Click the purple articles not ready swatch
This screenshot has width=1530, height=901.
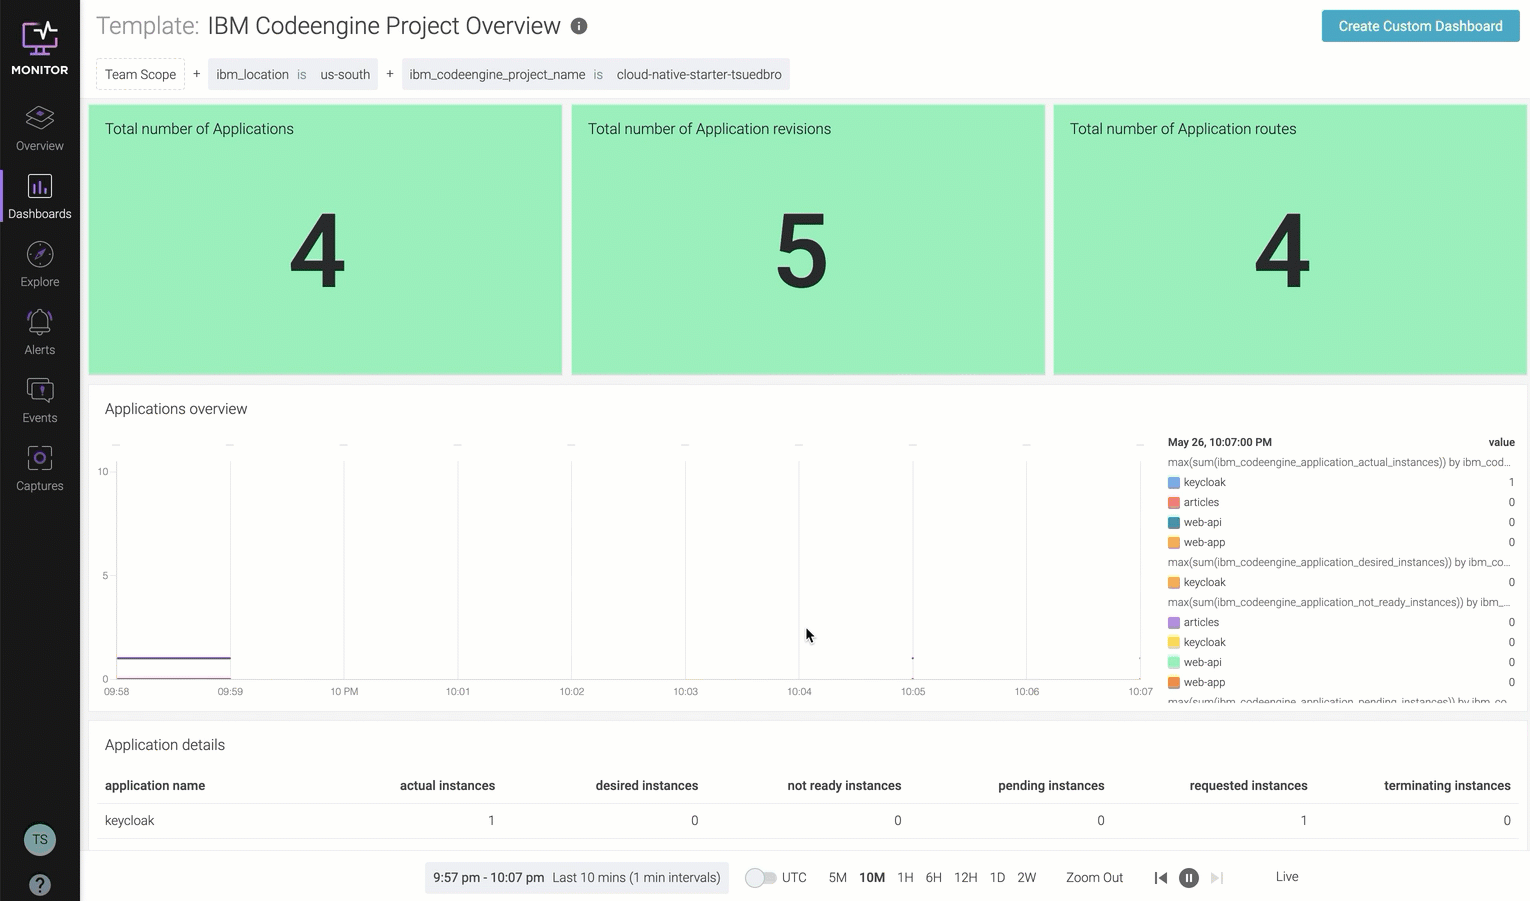(1174, 623)
